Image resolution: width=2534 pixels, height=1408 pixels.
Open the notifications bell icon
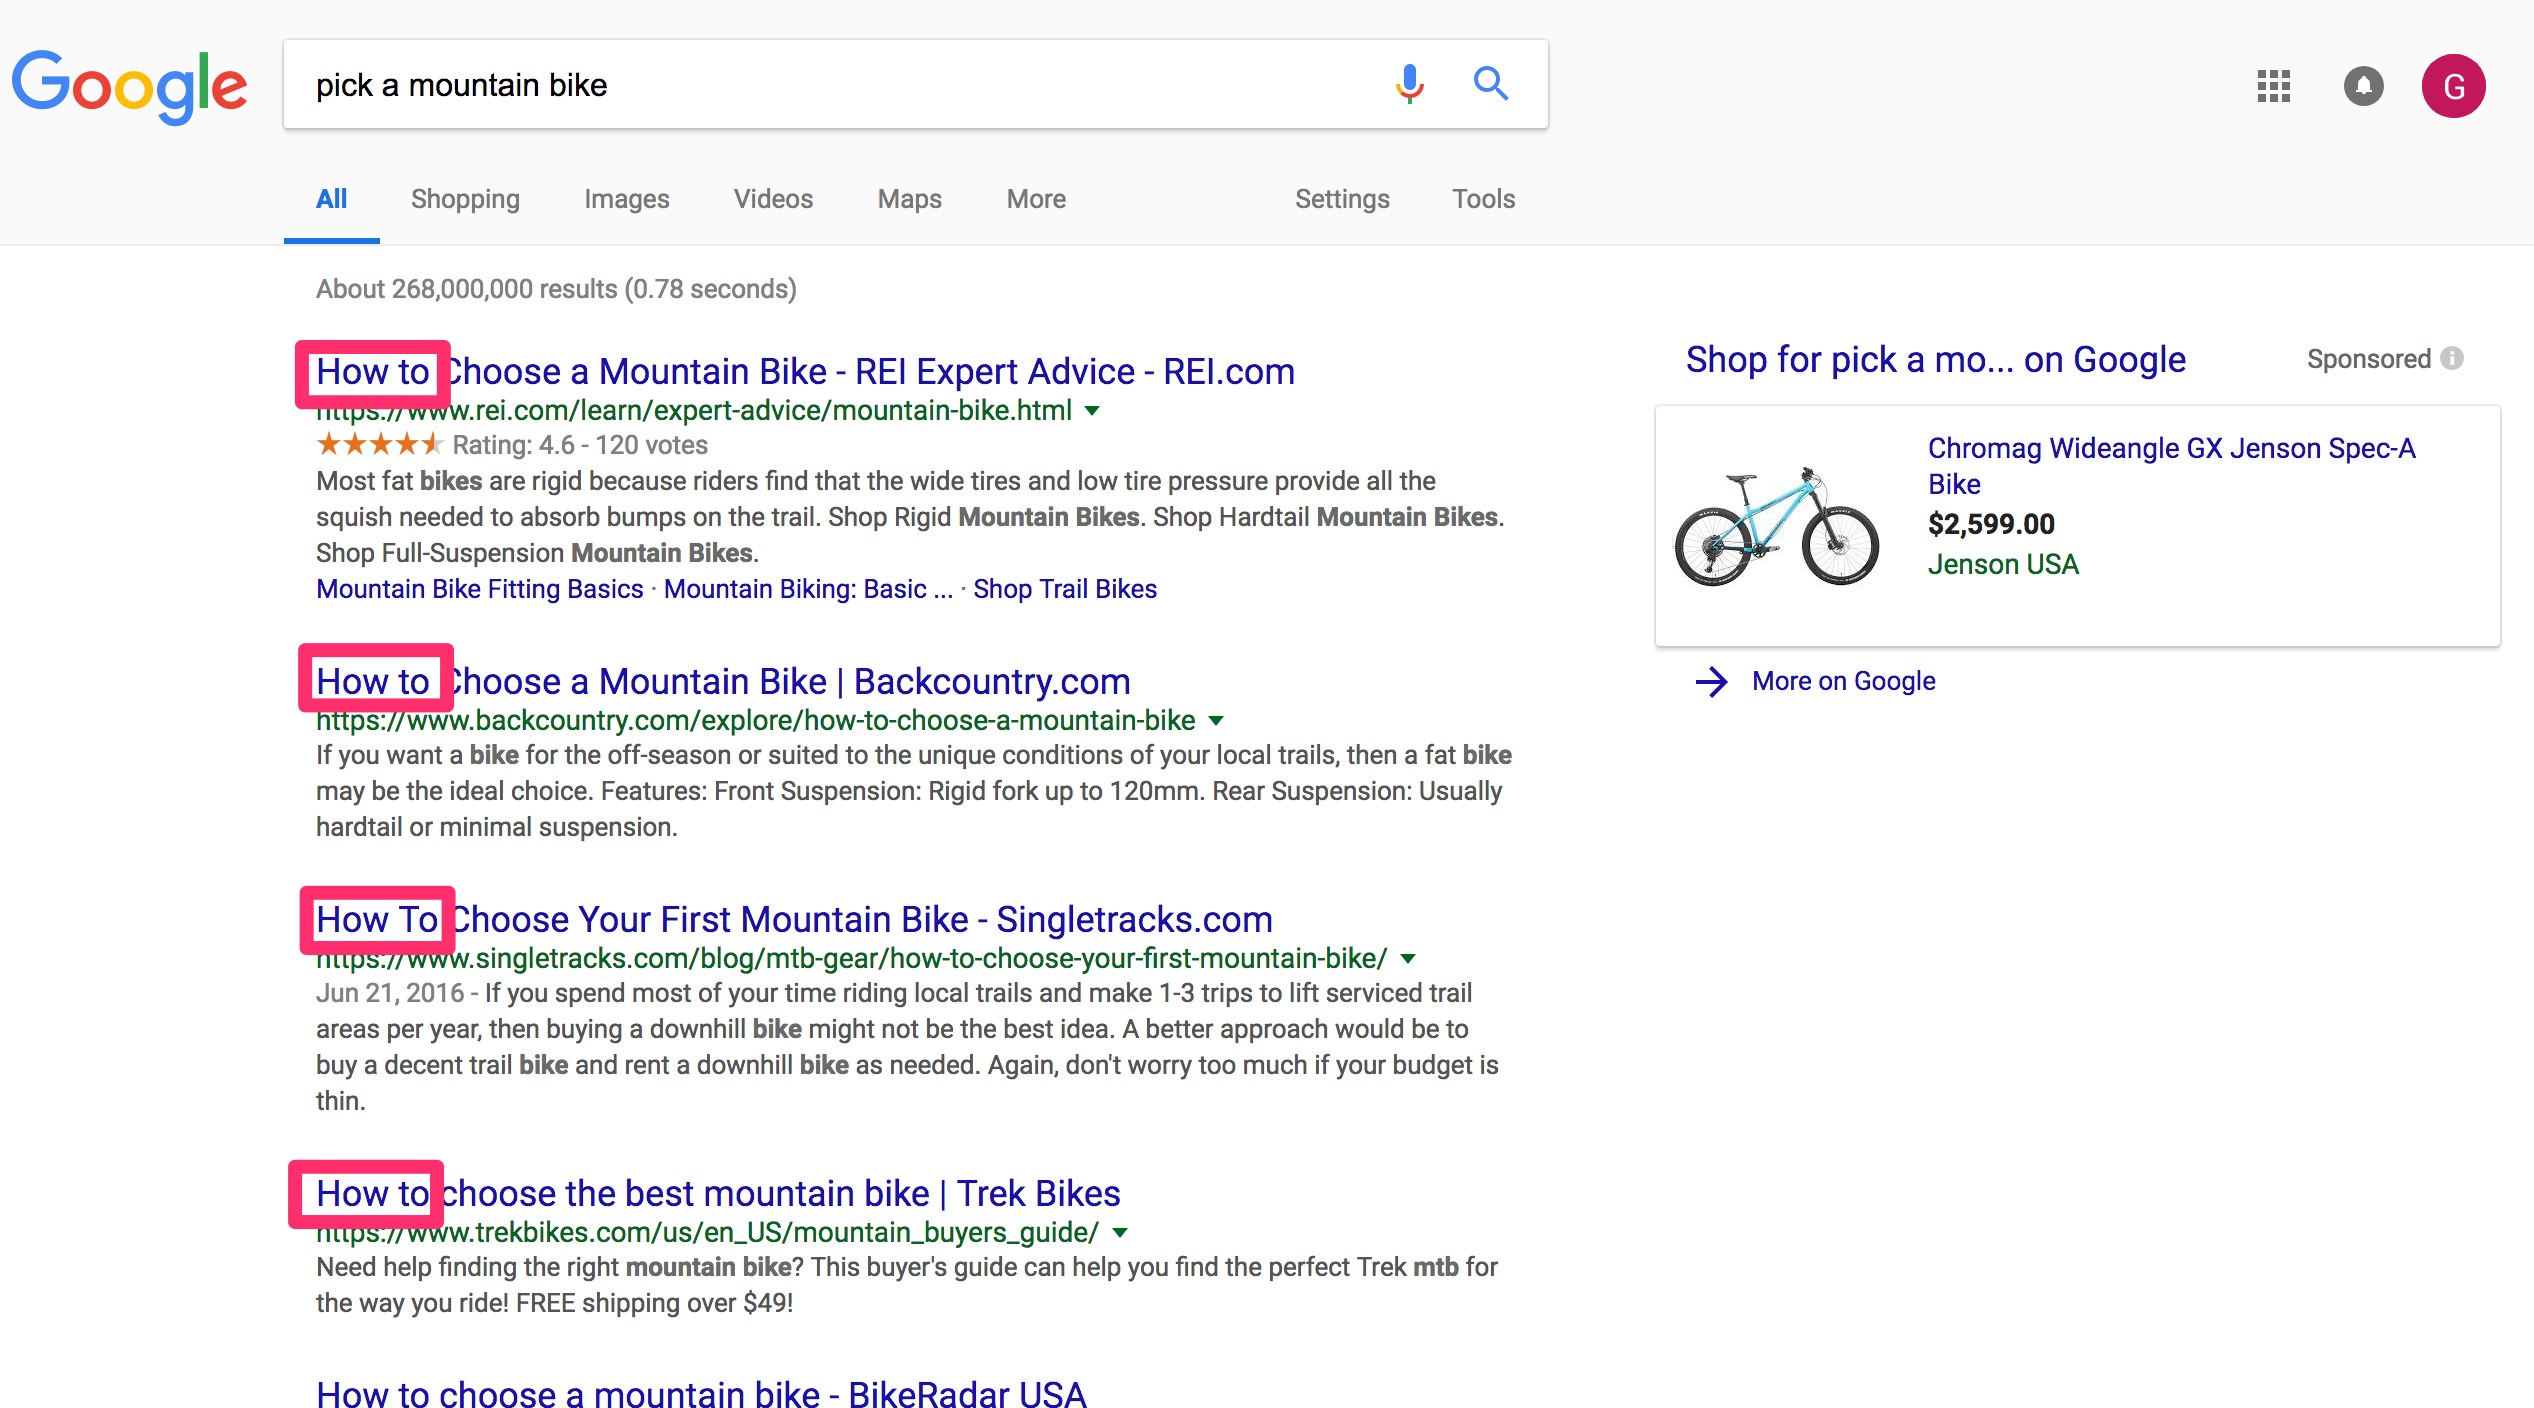pos(2363,86)
